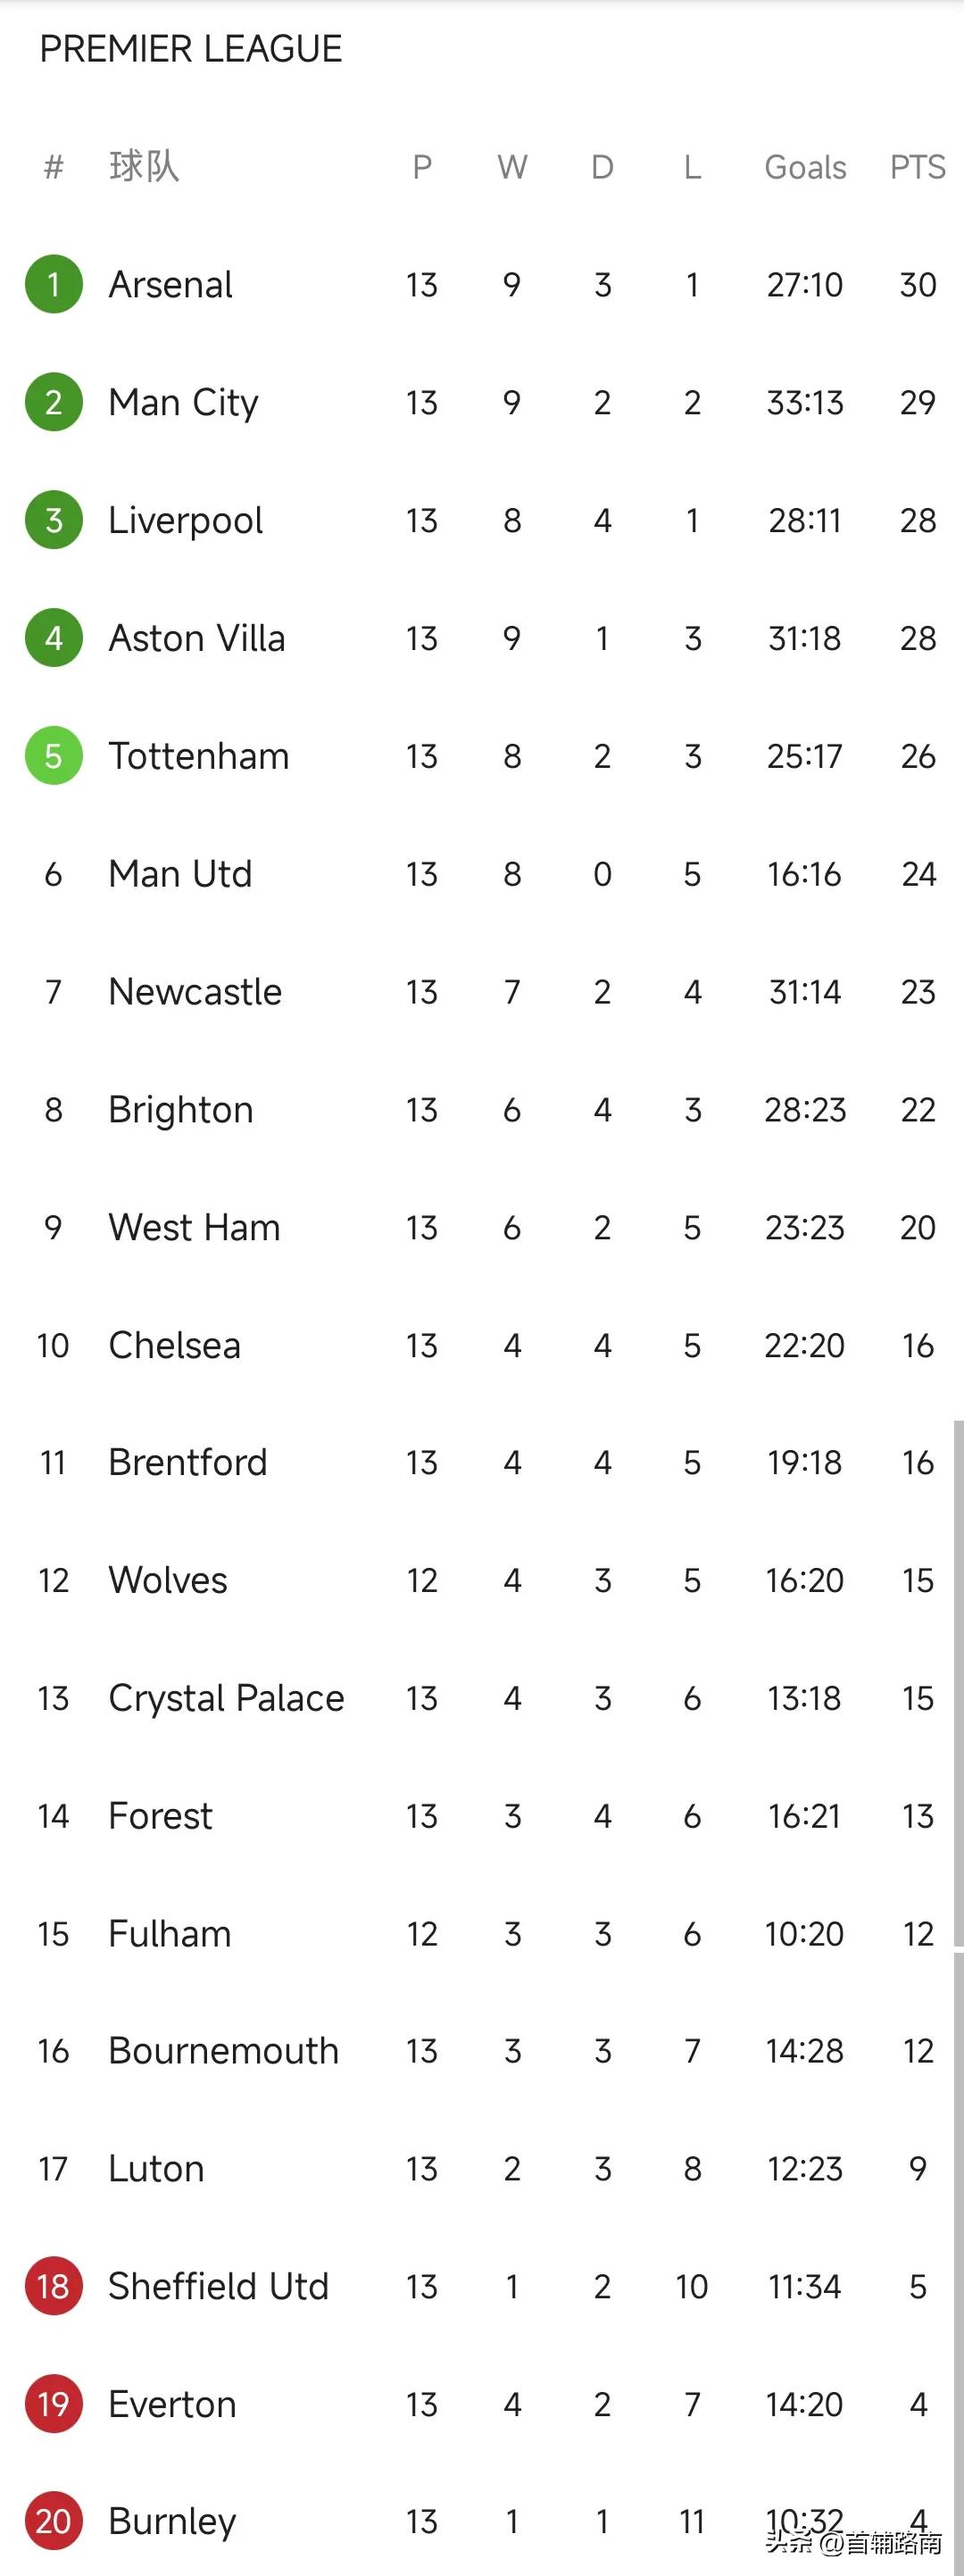Select the Chelsea row in standings
Image resolution: width=964 pixels, height=2576 pixels.
click(x=482, y=1345)
